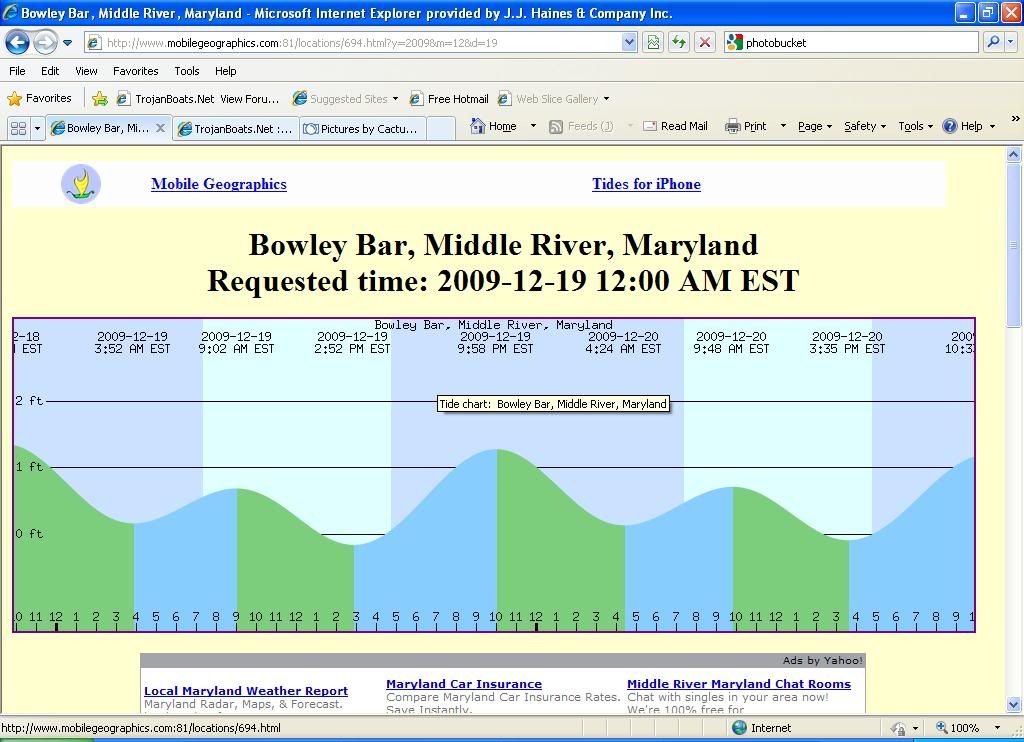Screen dimensions: 1024x742
Task: Toggle the Compatibility View icon
Action: (x=652, y=43)
